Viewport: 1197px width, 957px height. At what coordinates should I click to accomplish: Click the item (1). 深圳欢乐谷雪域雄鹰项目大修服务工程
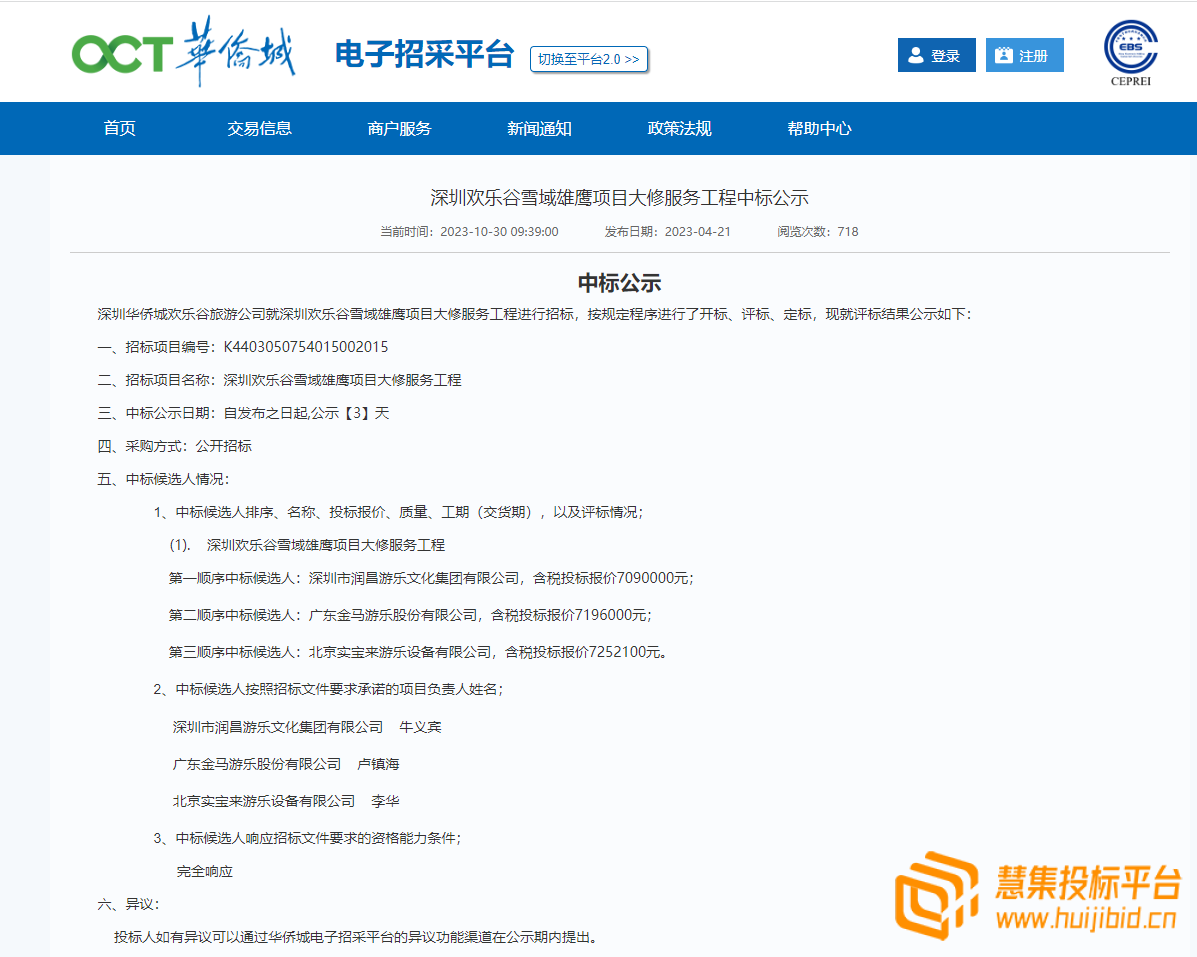coord(307,545)
